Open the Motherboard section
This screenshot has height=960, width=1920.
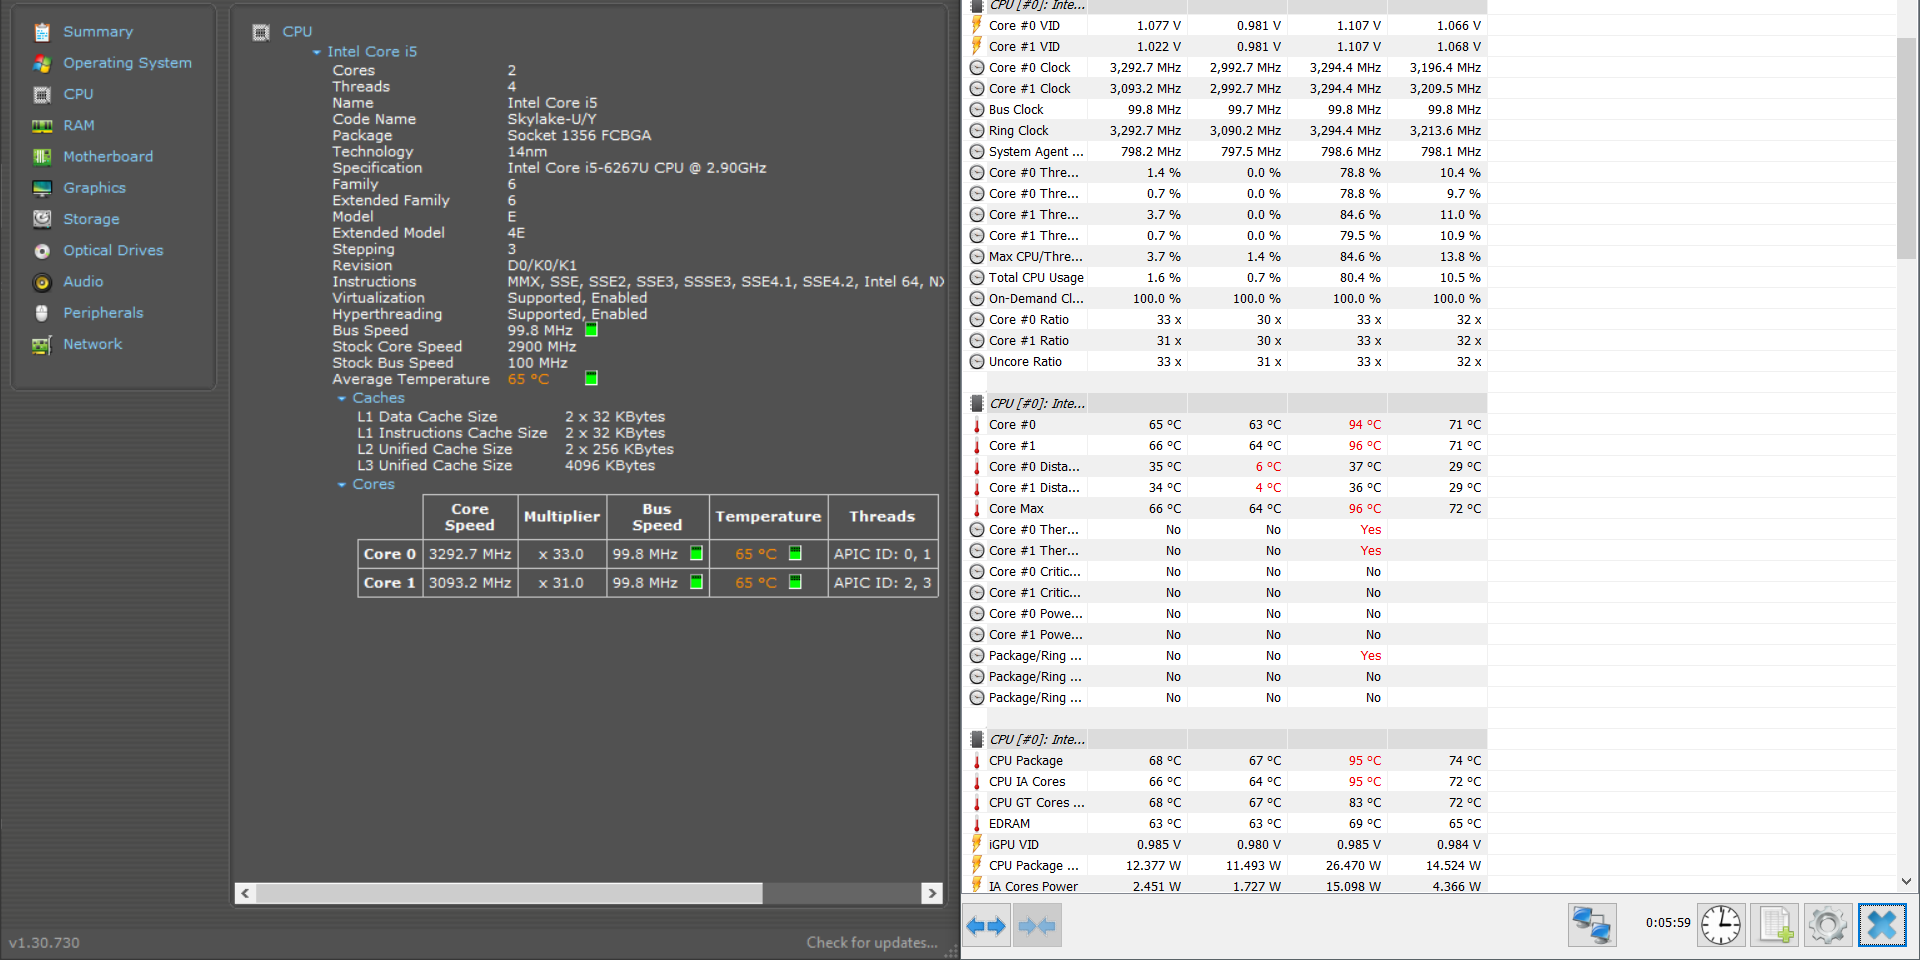pyautogui.click(x=108, y=156)
